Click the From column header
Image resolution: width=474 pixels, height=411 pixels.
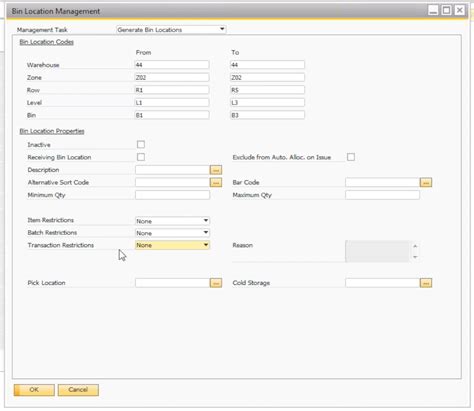tap(143, 52)
